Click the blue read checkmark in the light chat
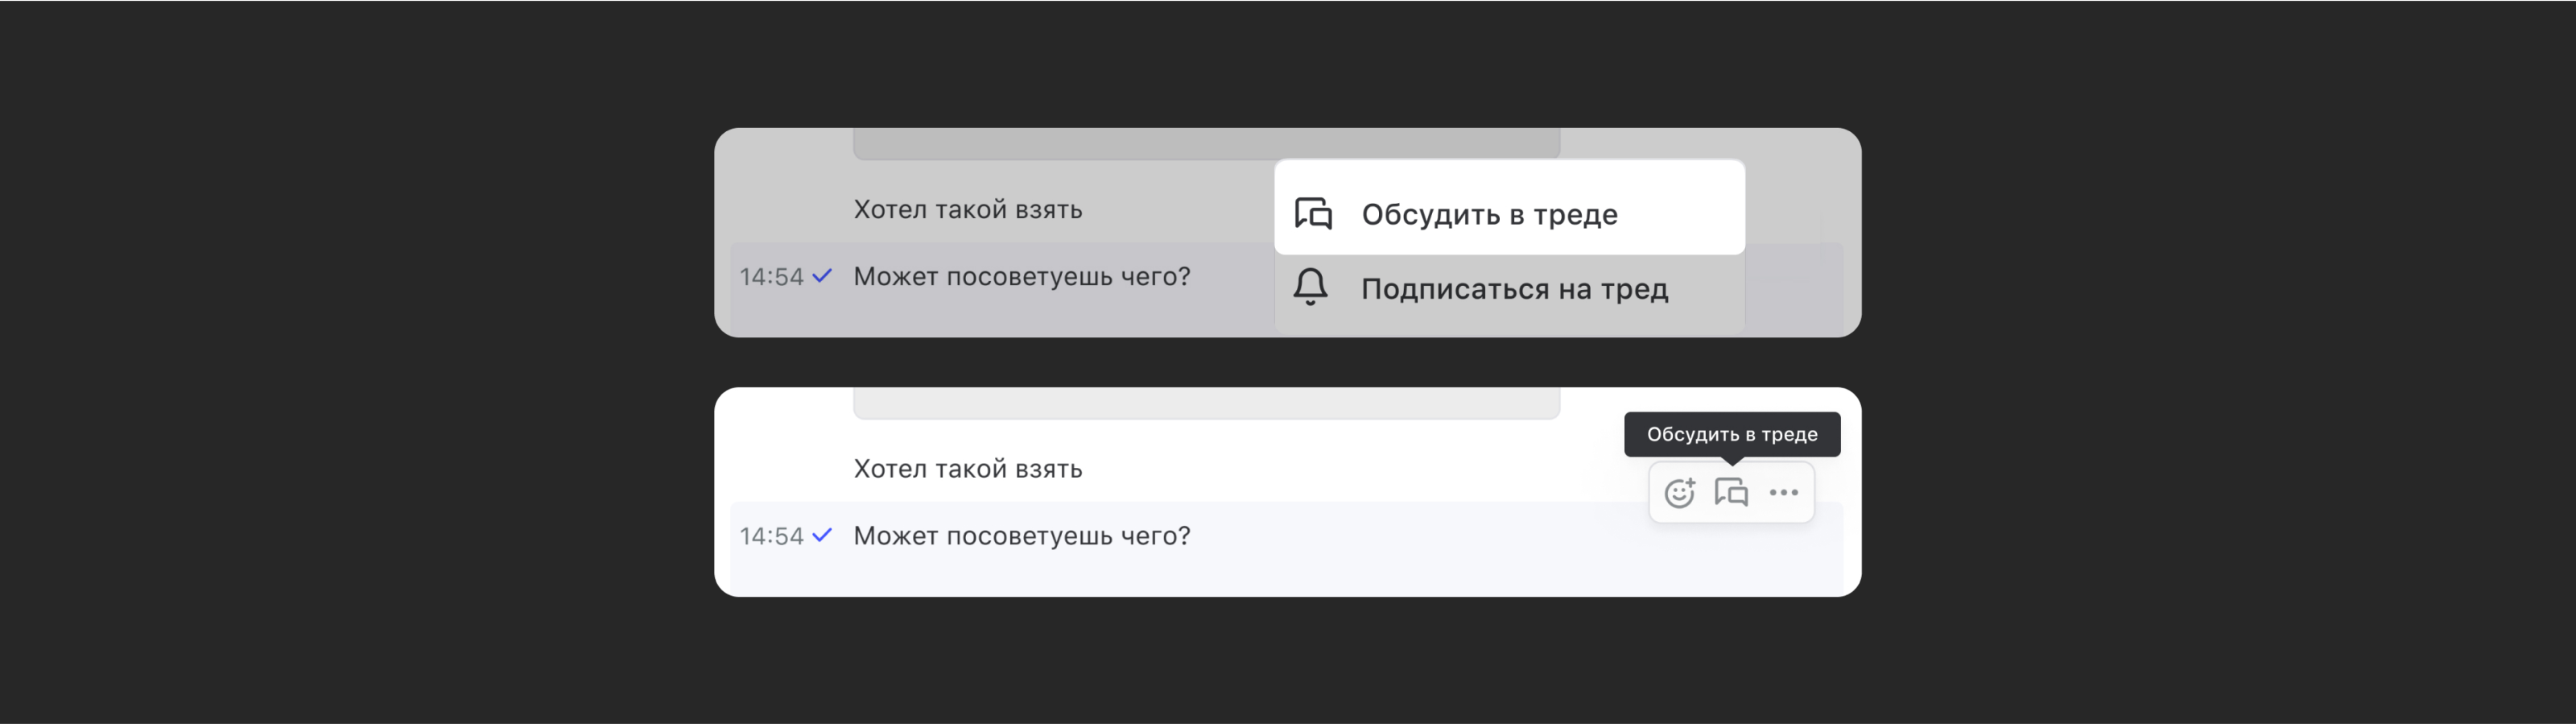Screen dimensions: 2576x724 tap(822, 535)
